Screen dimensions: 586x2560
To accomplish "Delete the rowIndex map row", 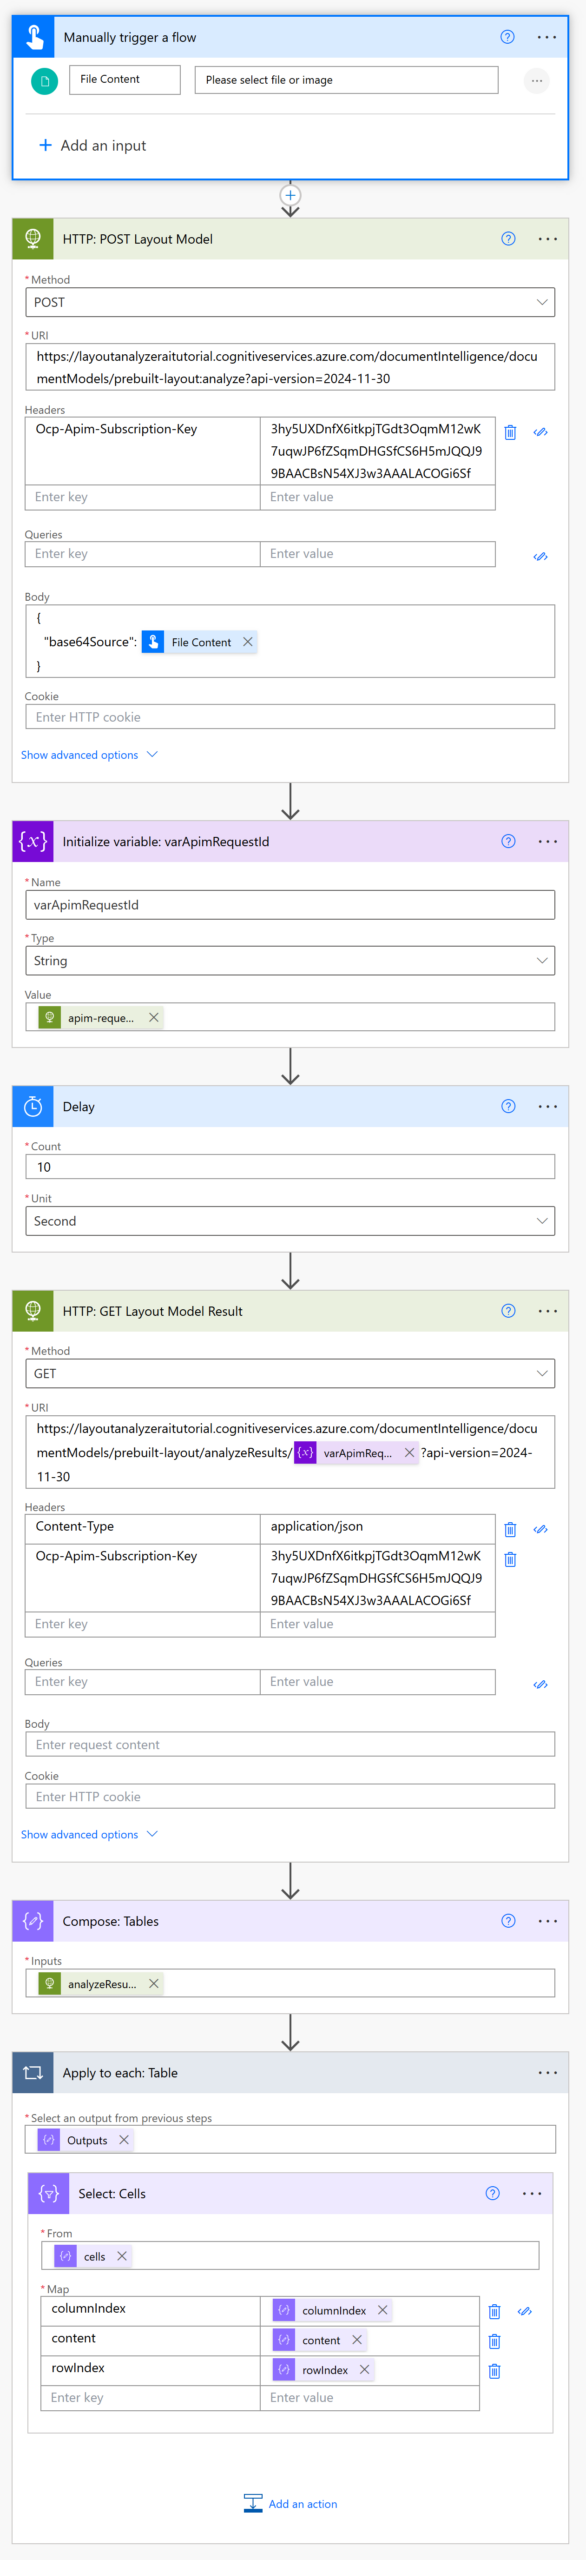I will [x=494, y=2370].
